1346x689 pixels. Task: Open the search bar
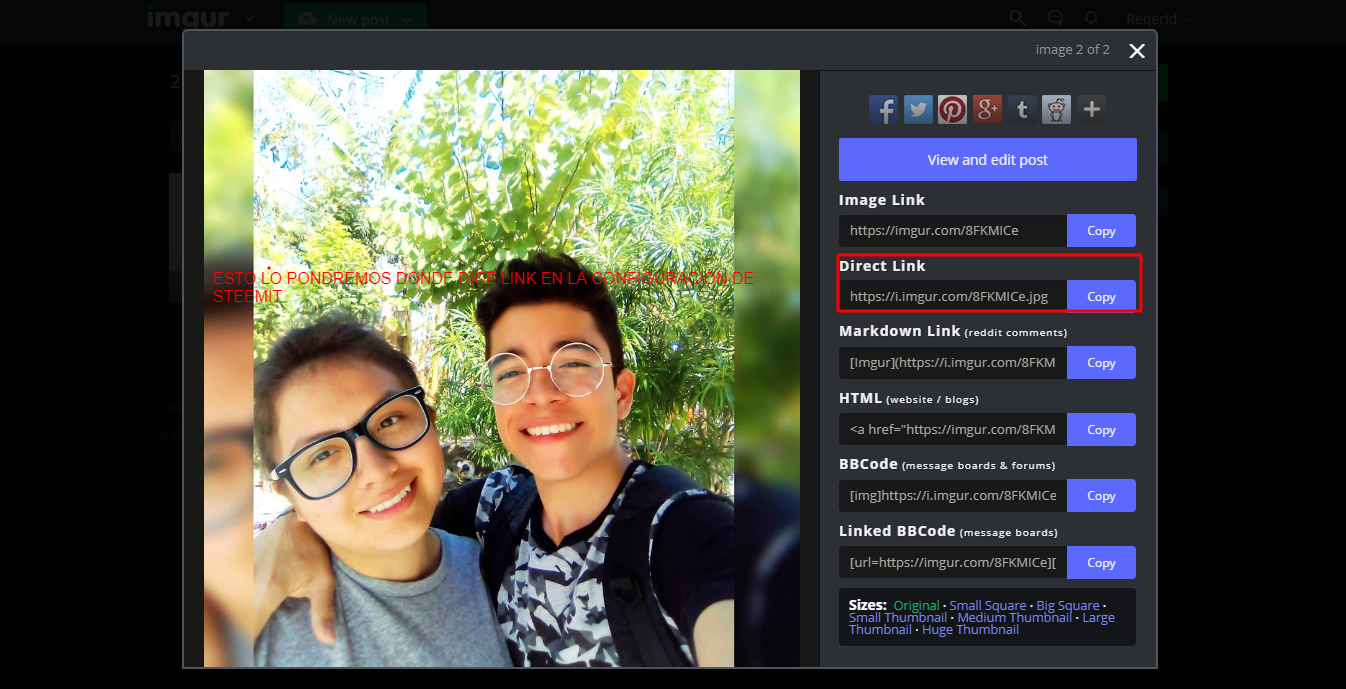click(x=1016, y=18)
